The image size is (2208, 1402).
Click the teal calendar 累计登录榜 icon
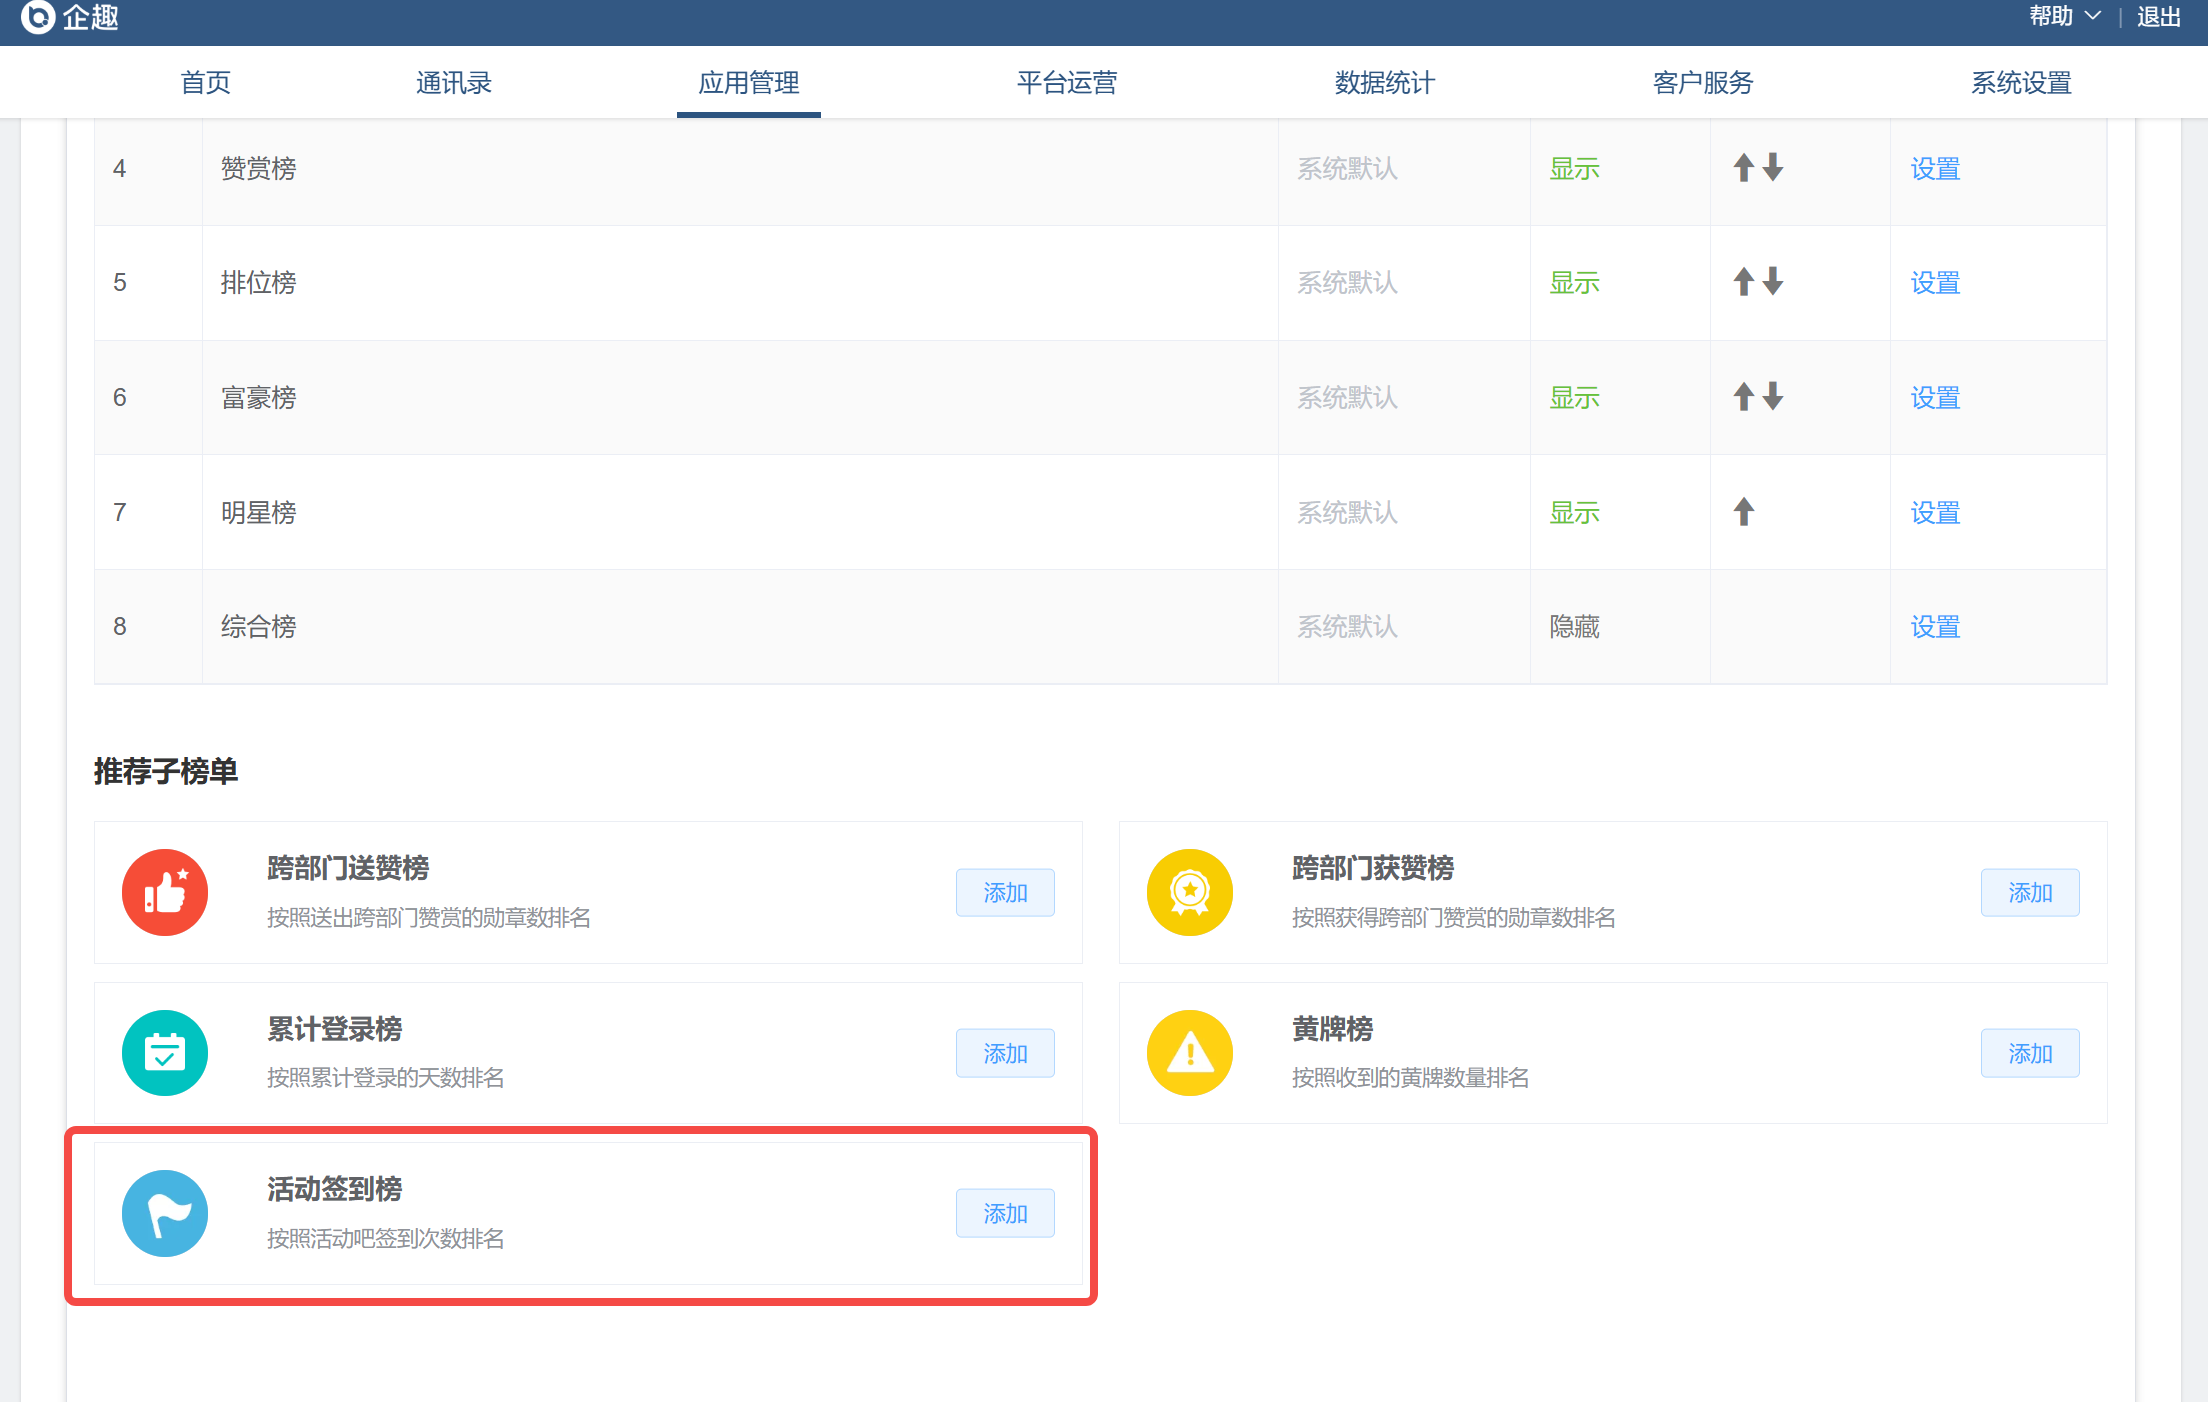pos(165,1053)
